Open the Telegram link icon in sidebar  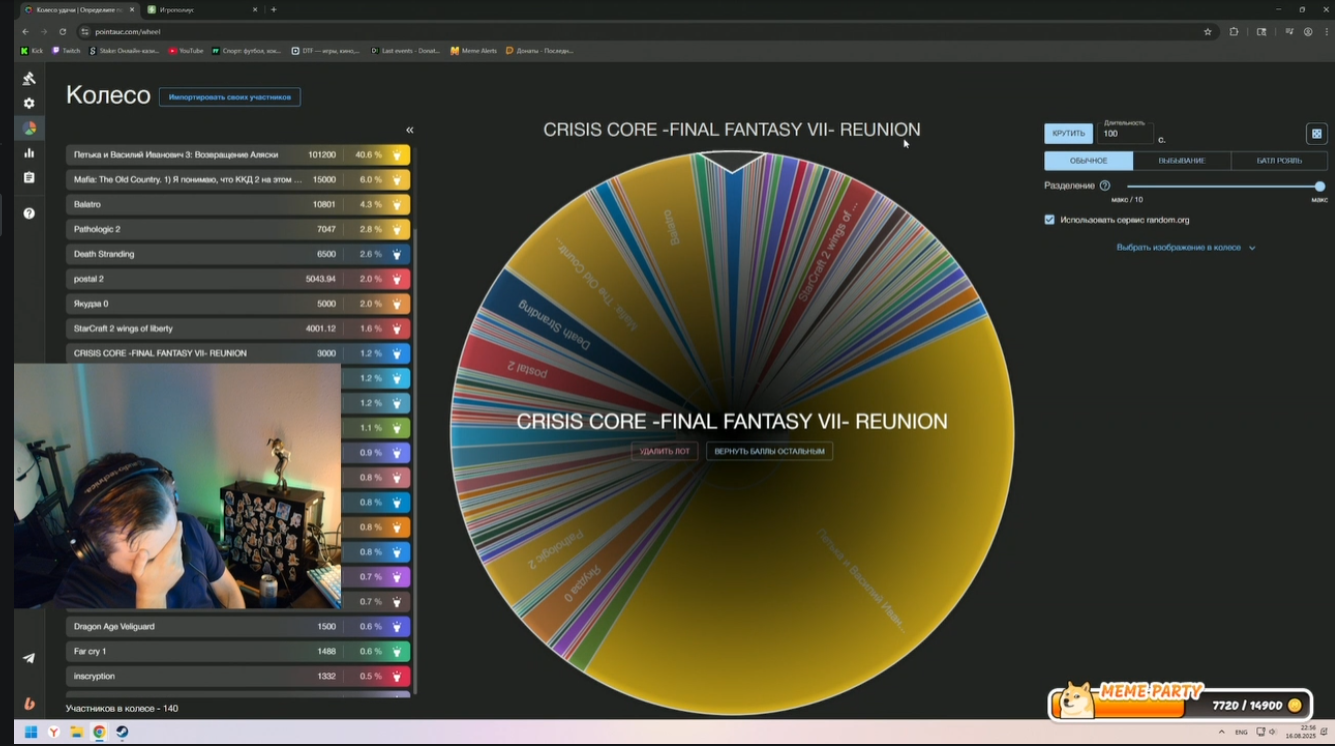pyautogui.click(x=29, y=658)
